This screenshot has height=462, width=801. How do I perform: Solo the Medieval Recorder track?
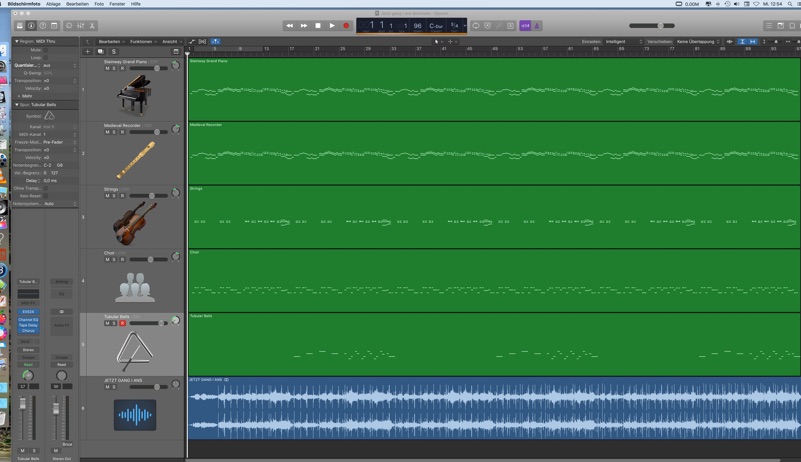point(114,132)
